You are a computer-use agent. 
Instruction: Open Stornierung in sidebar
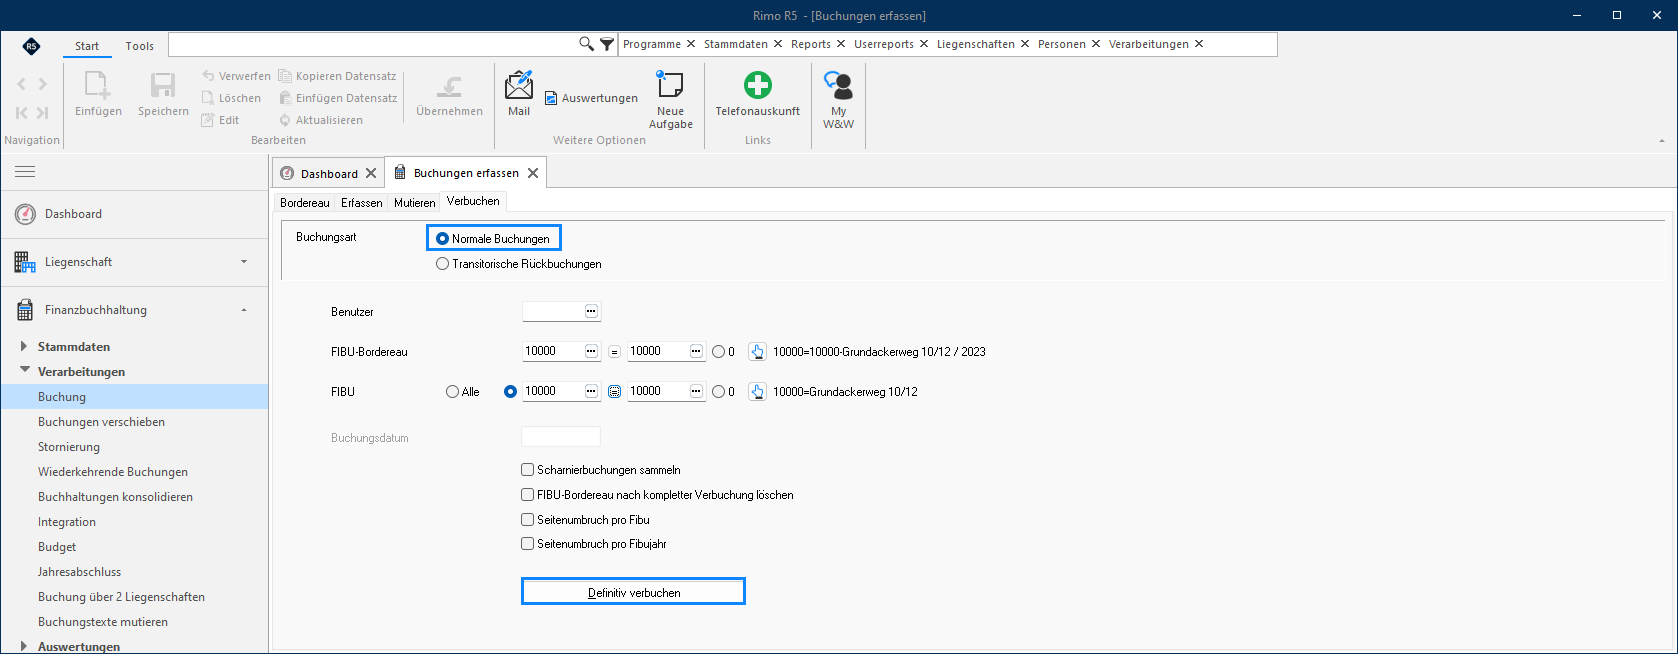69,447
